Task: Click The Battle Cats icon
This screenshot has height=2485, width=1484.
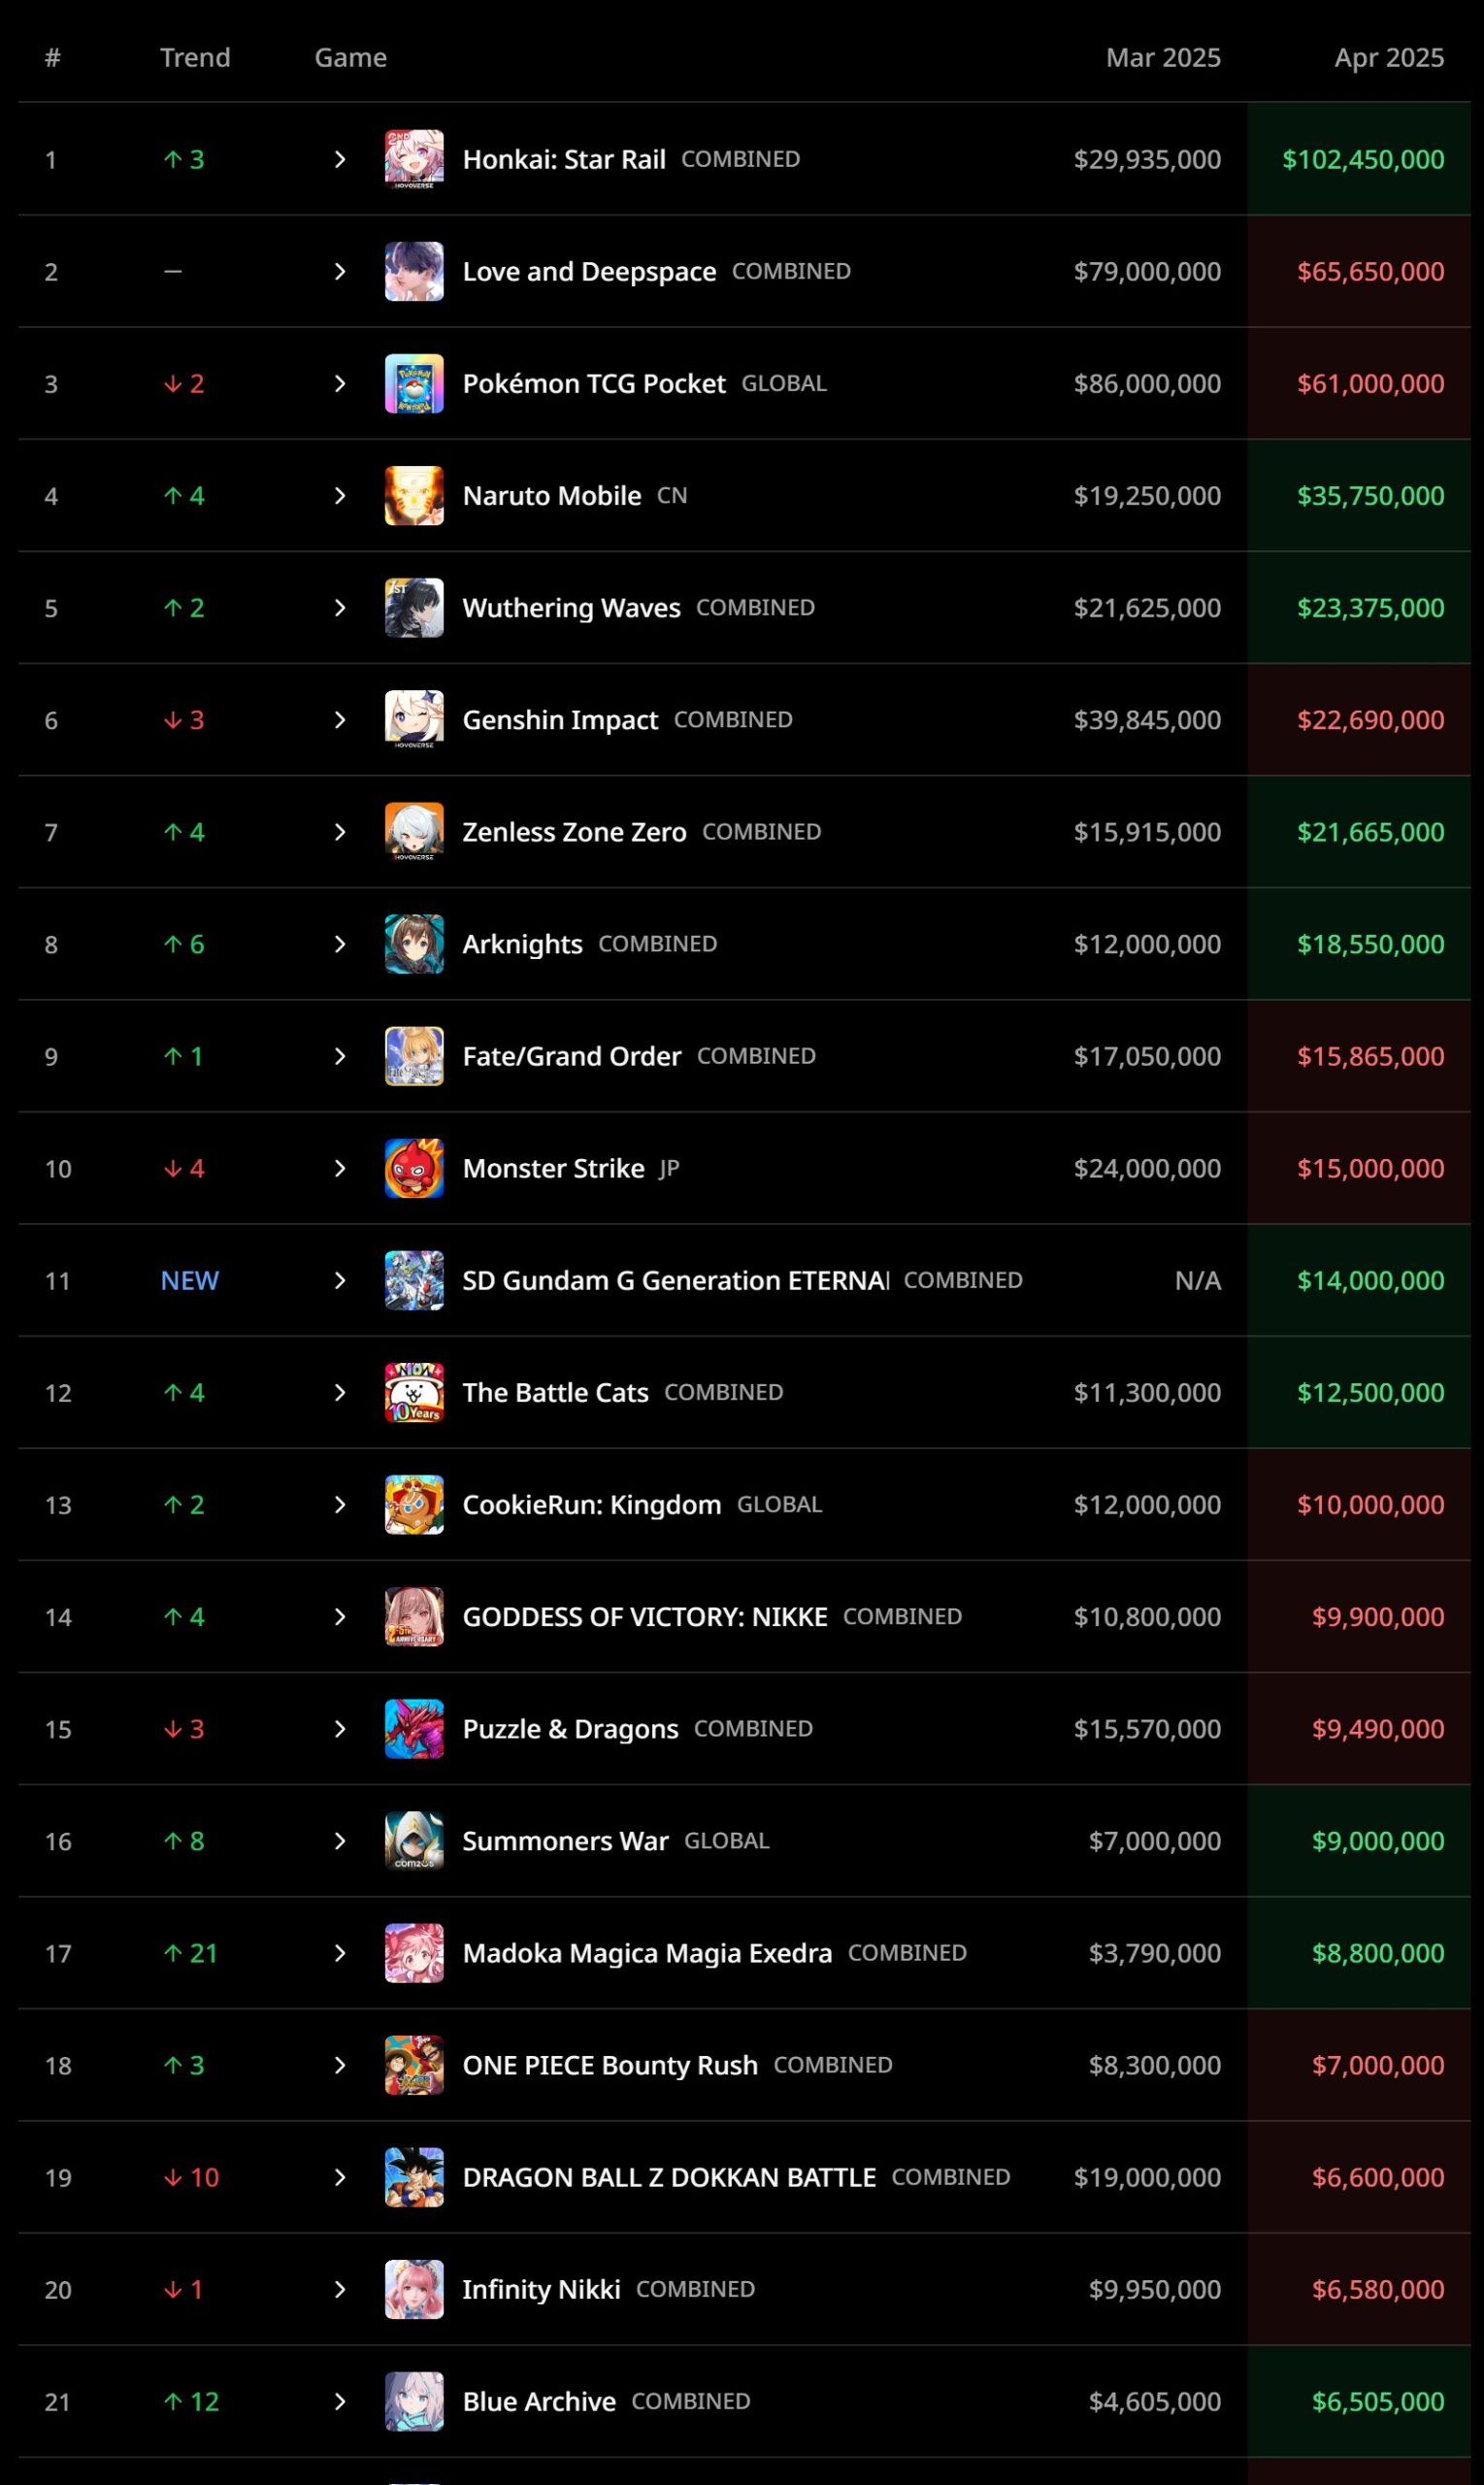Action: pyautogui.click(x=414, y=1392)
